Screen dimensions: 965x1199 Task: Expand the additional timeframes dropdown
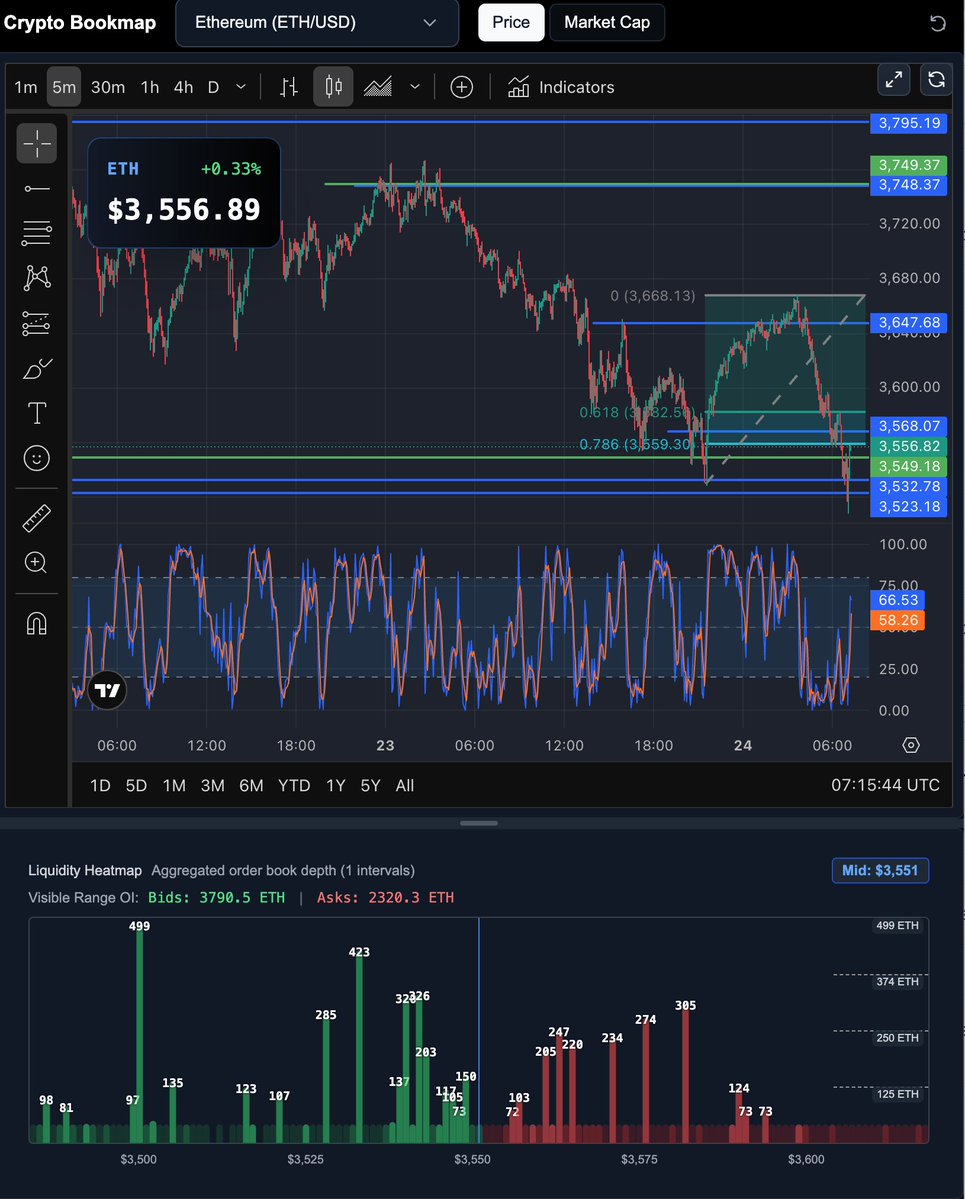pos(241,87)
